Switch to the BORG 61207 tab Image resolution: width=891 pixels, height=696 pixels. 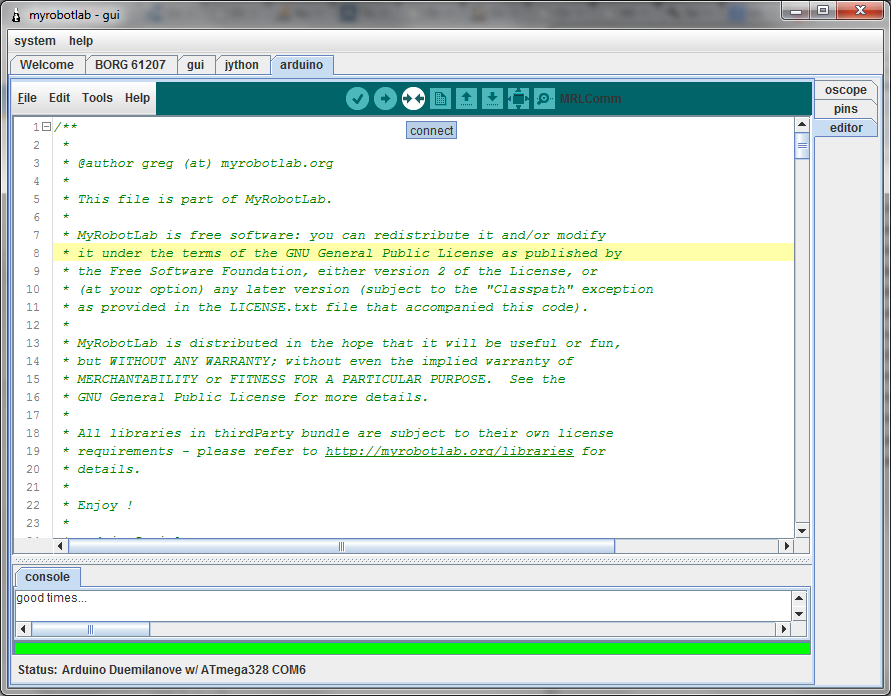click(x=130, y=65)
